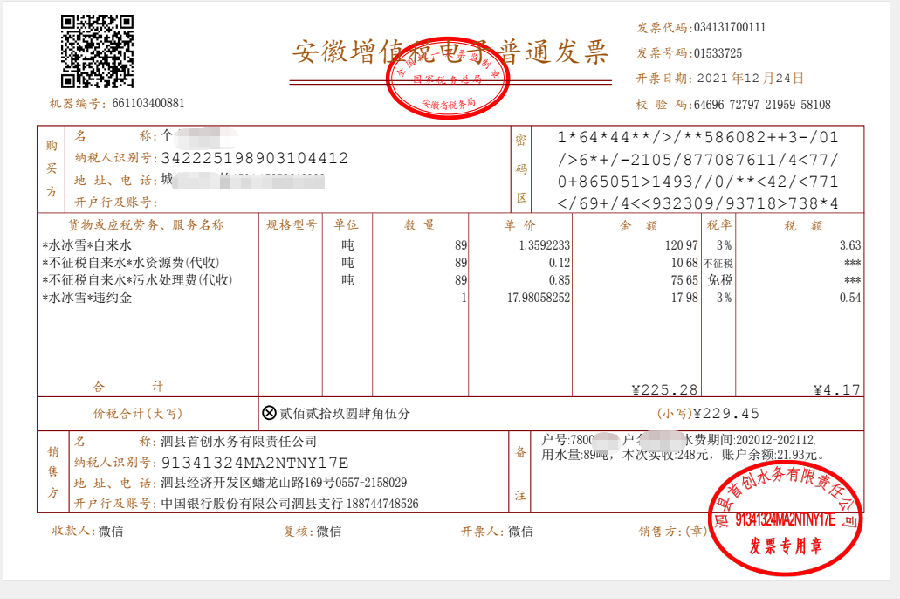Click unit price 17.98058252
The width and height of the screenshot is (900, 599).
(538, 298)
